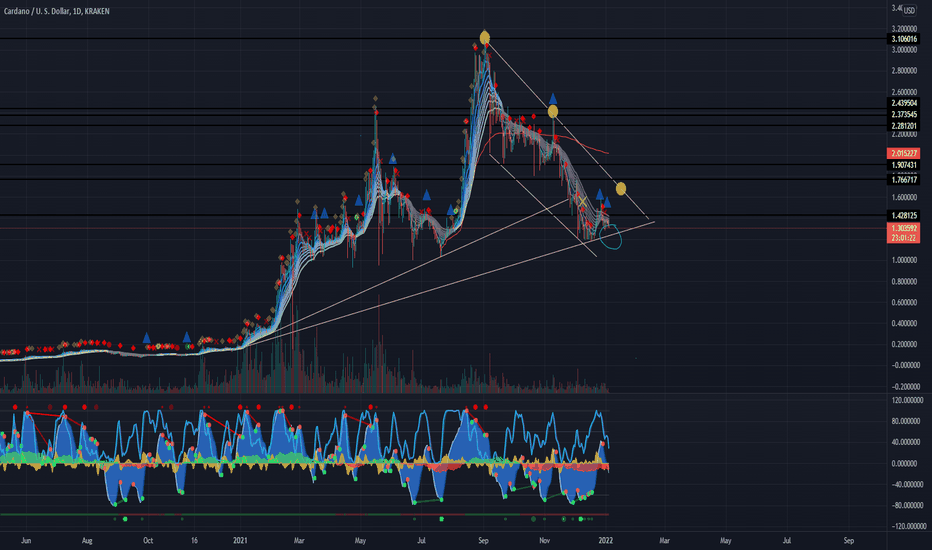Click the 2022 label on time axis
The width and height of the screenshot is (932, 550).
pos(606,540)
